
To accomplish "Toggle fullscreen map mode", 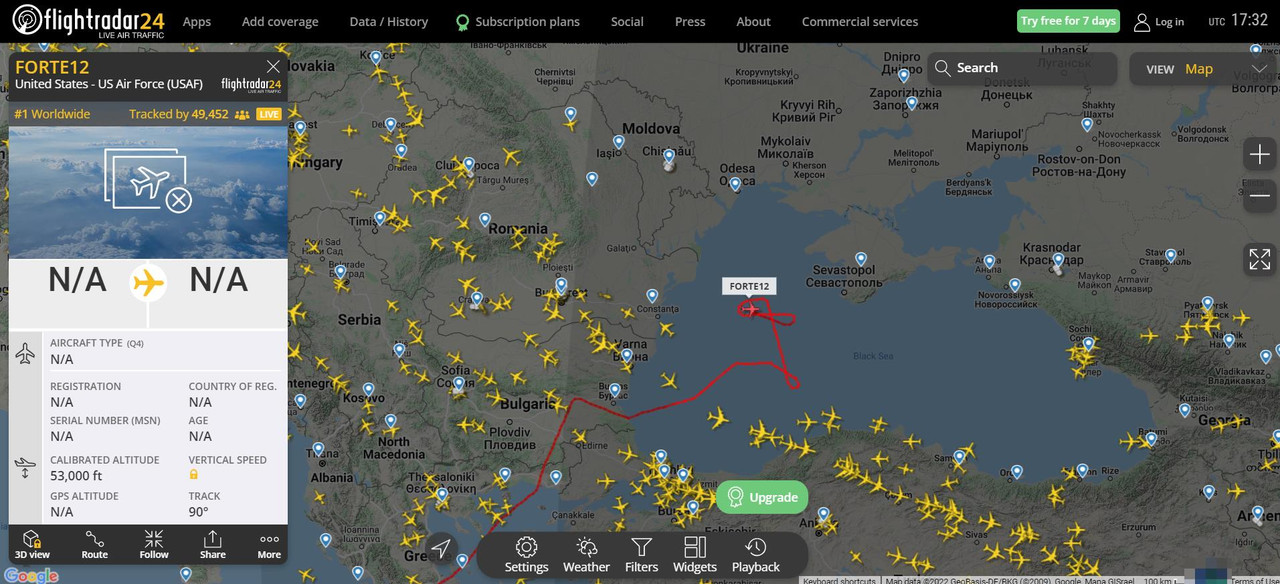I will click(x=1259, y=259).
